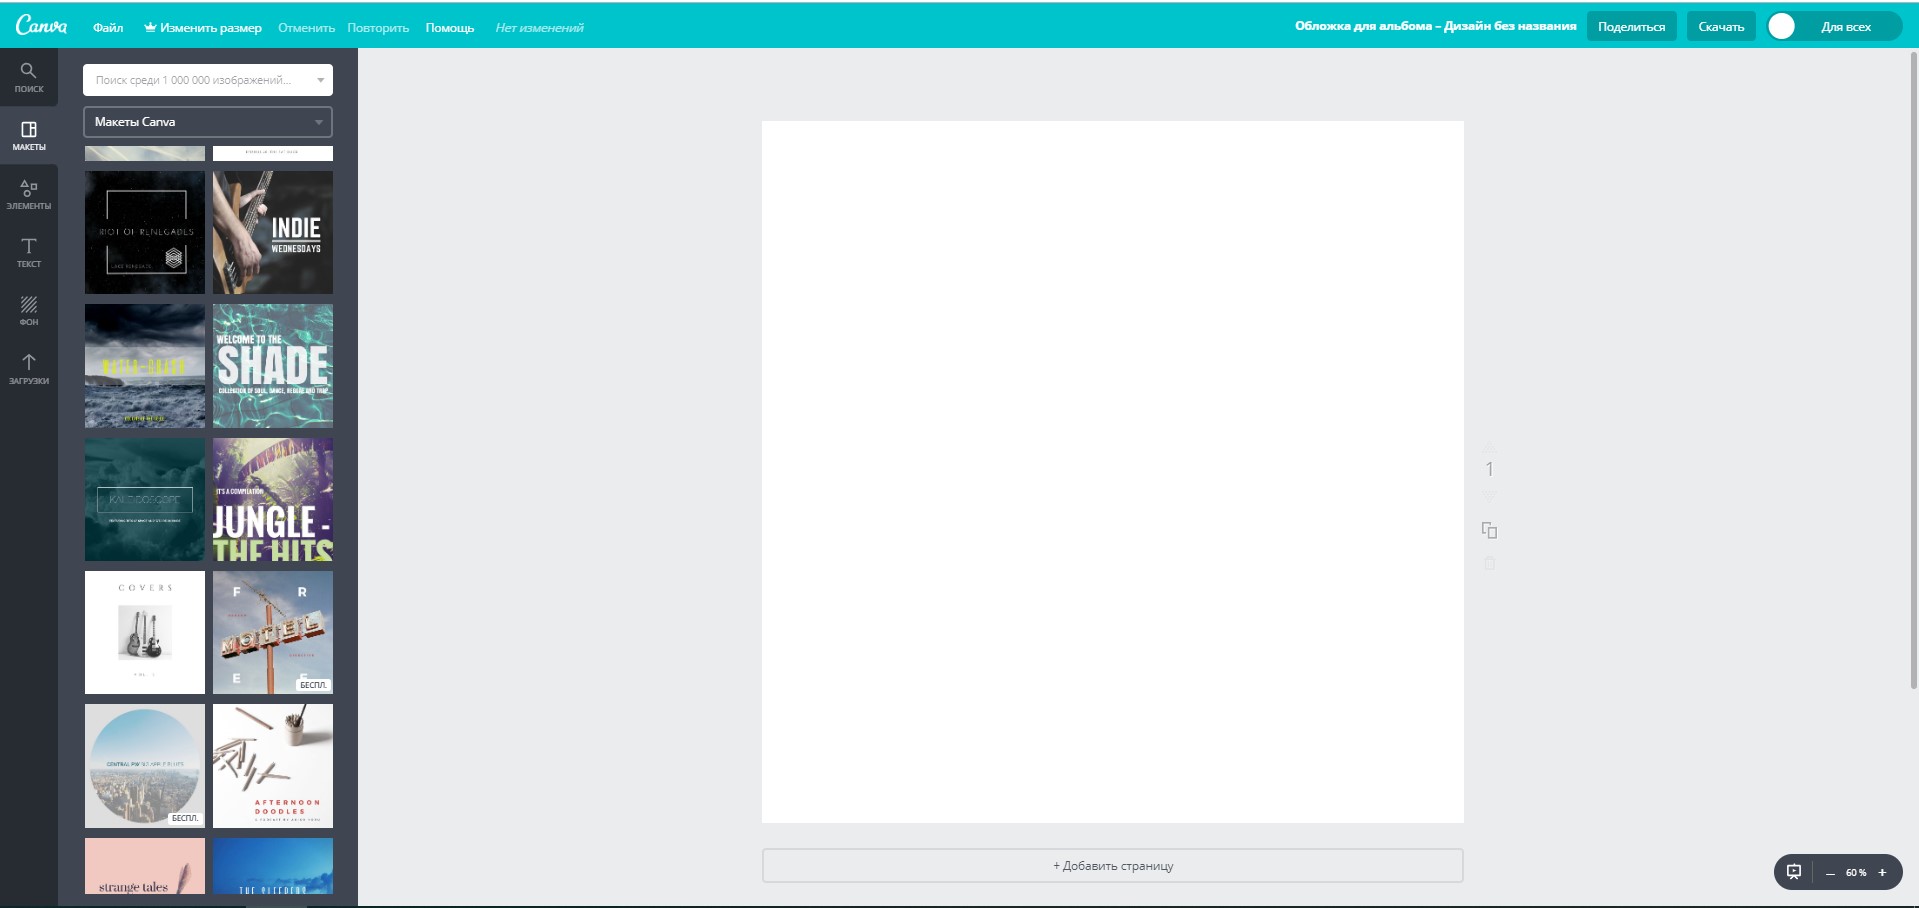The height and width of the screenshot is (908, 1919).
Task: Choose the INDIE Wednesdays layout thumbnail
Action: pos(272,232)
